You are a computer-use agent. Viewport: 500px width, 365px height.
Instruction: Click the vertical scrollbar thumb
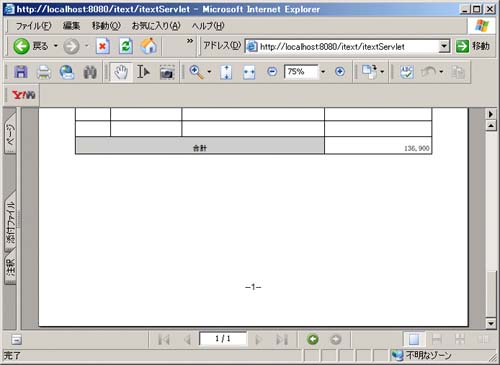coord(491,293)
